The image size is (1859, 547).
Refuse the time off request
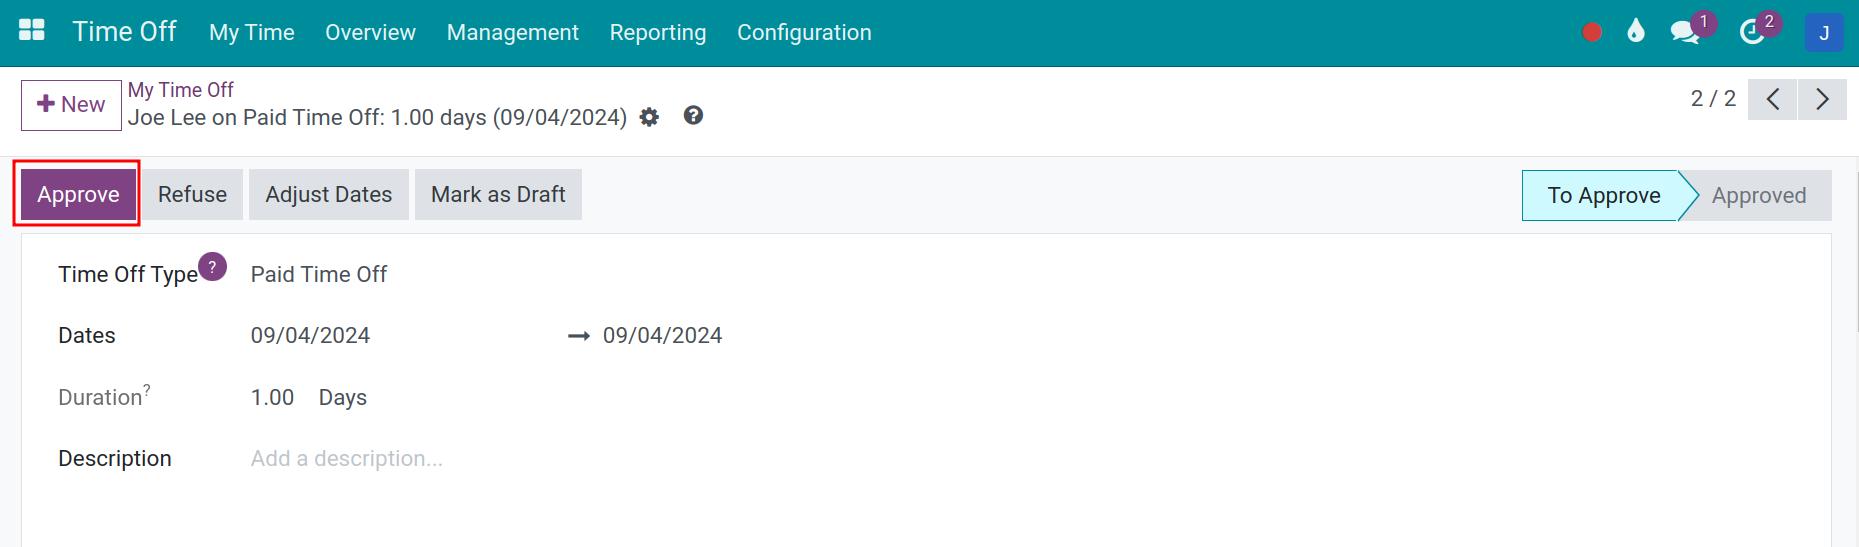click(192, 194)
